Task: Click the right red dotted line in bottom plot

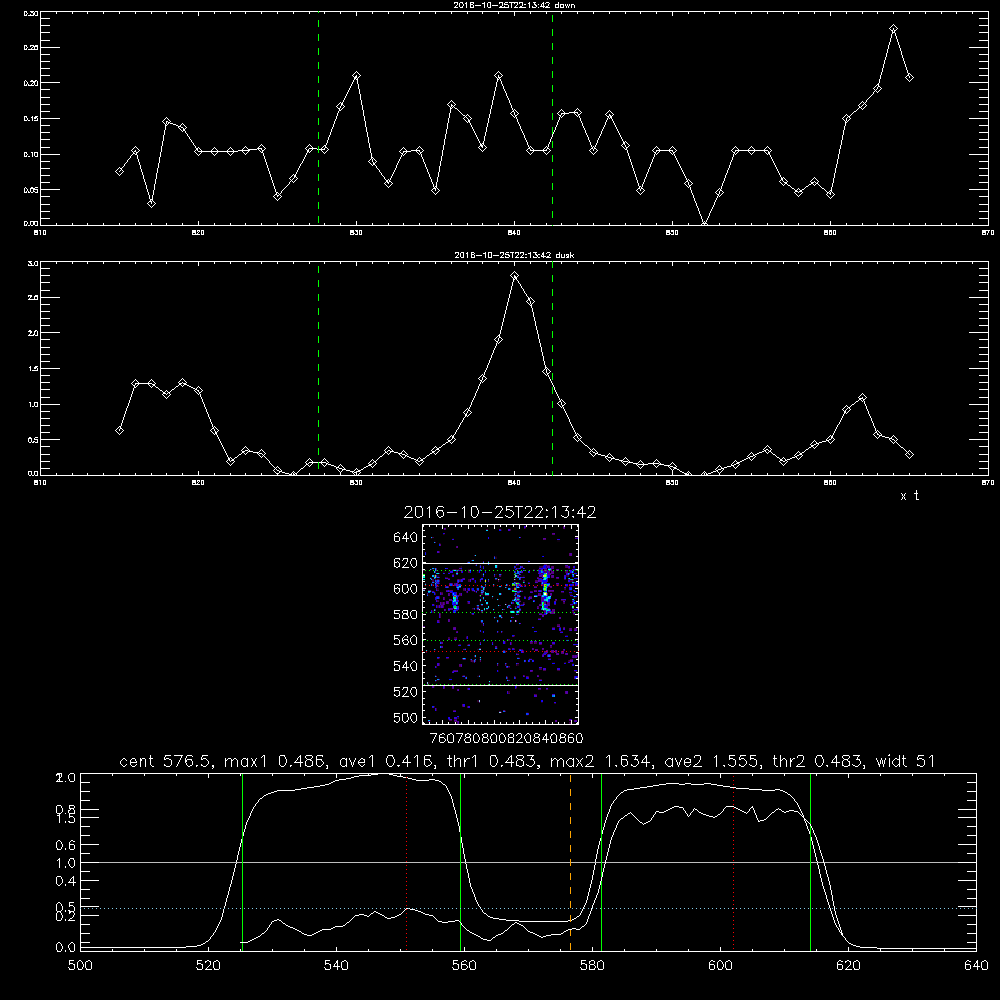Action: coord(734,861)
